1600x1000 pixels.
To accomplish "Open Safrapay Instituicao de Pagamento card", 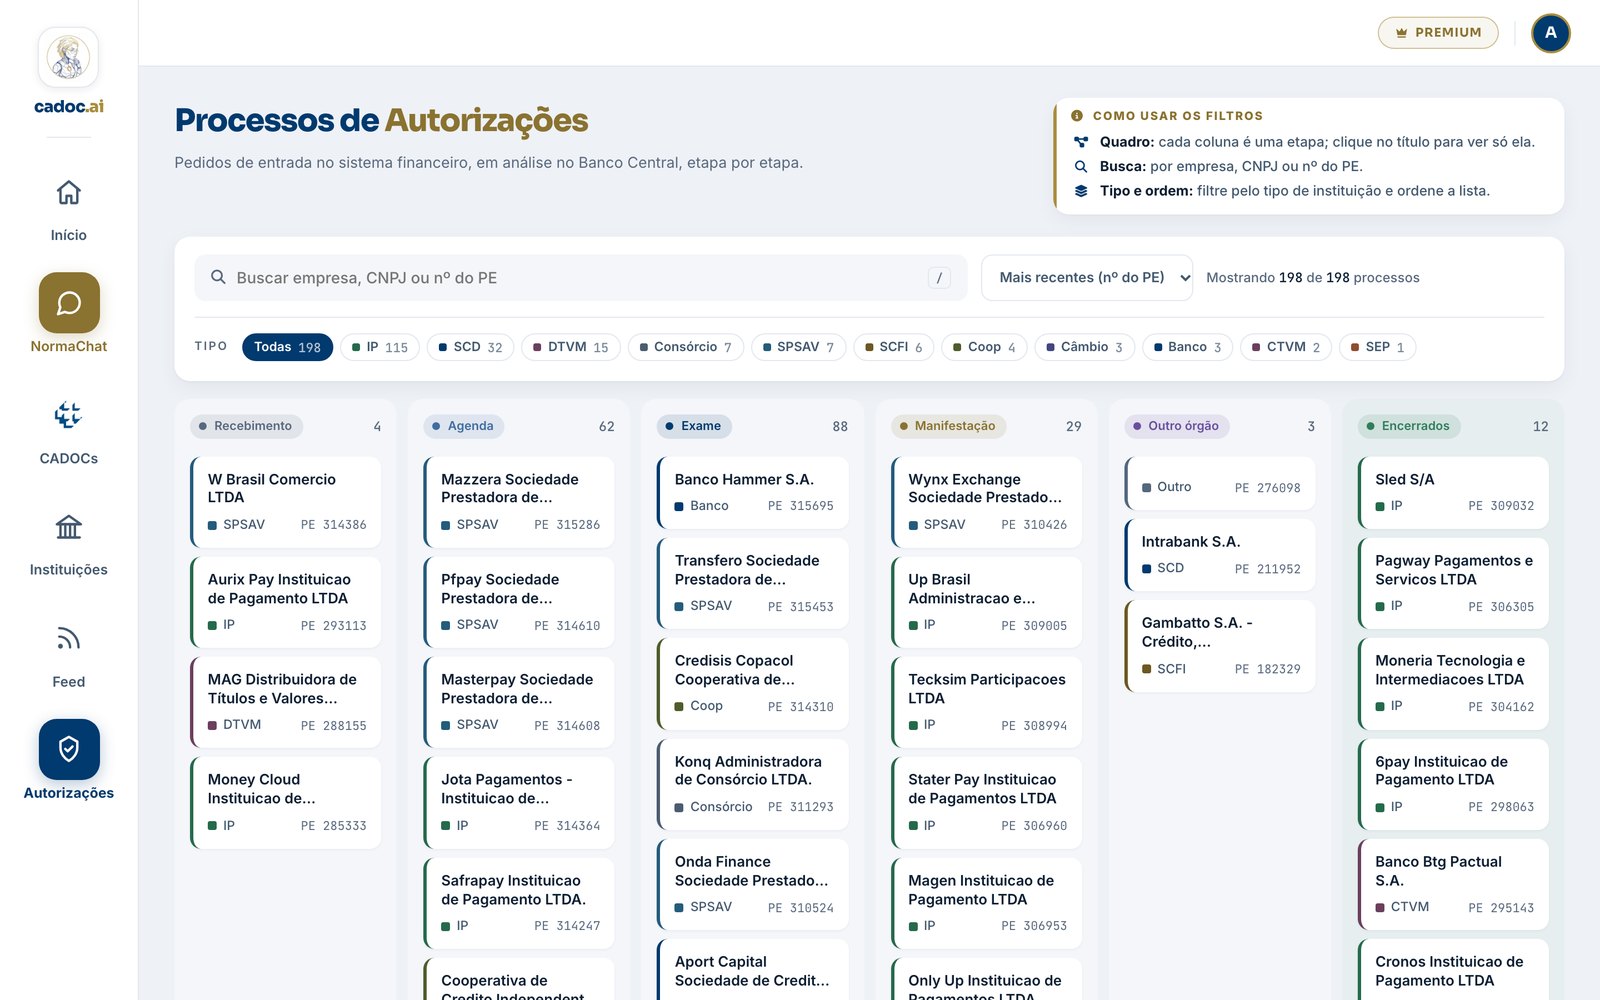I will [519, 903].
